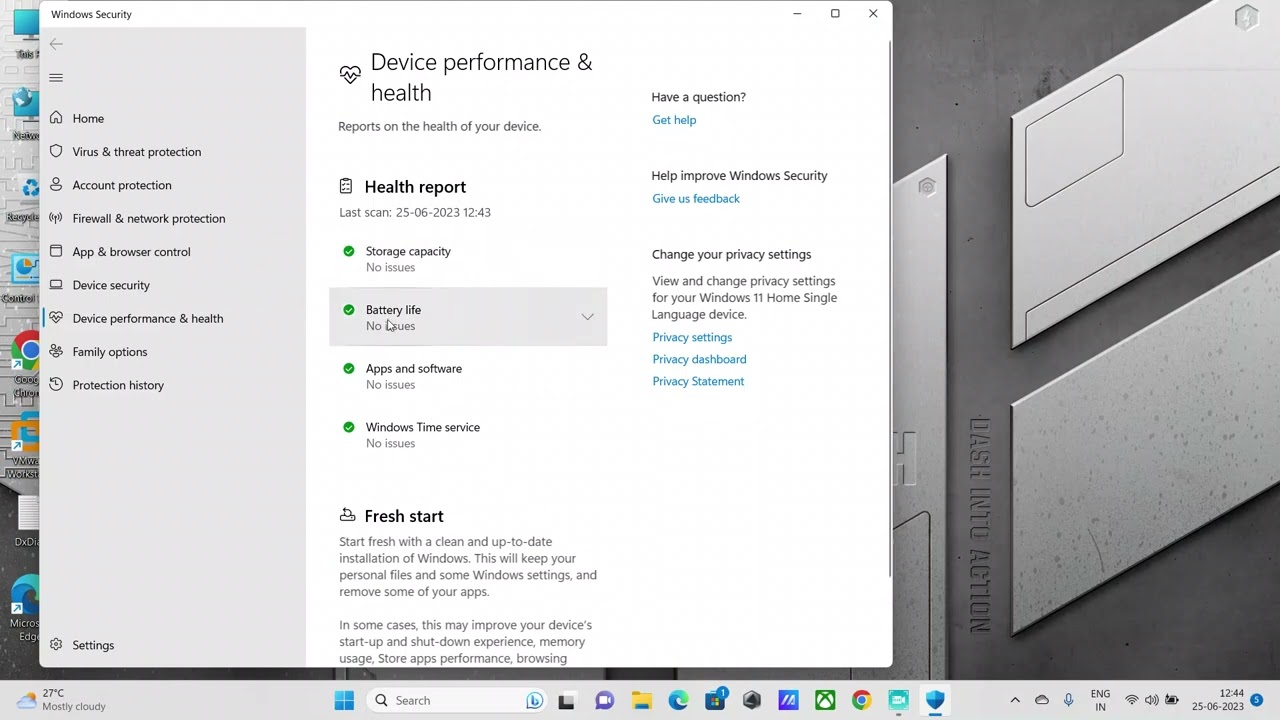Click the Last scan date text
The width and height of the screenshot is (1280, 720).
tap(415, 212)
